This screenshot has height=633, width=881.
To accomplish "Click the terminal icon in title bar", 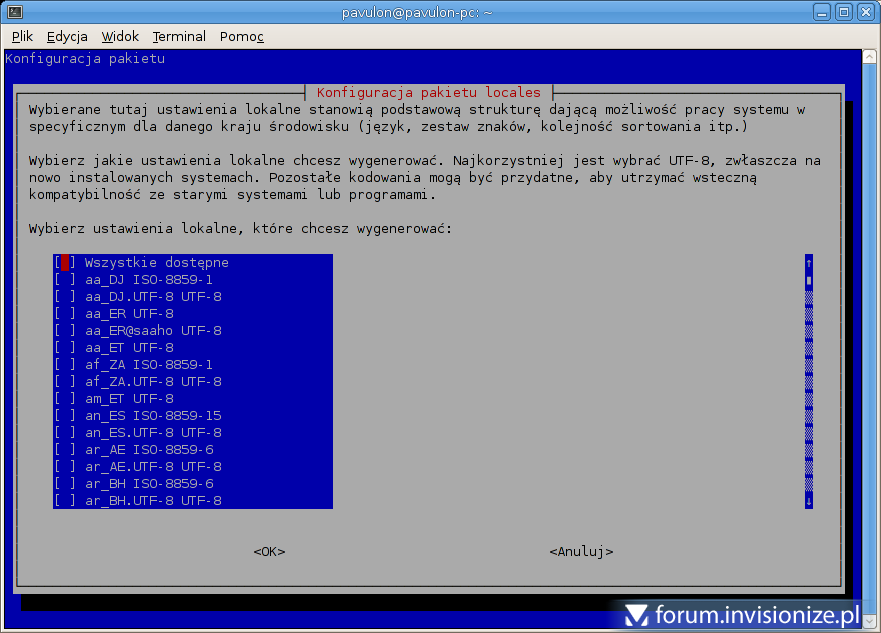I will (15, 12).
